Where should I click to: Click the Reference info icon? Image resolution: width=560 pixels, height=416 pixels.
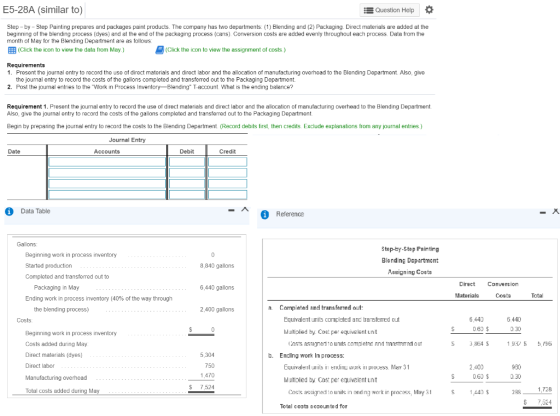pos(265,214)
